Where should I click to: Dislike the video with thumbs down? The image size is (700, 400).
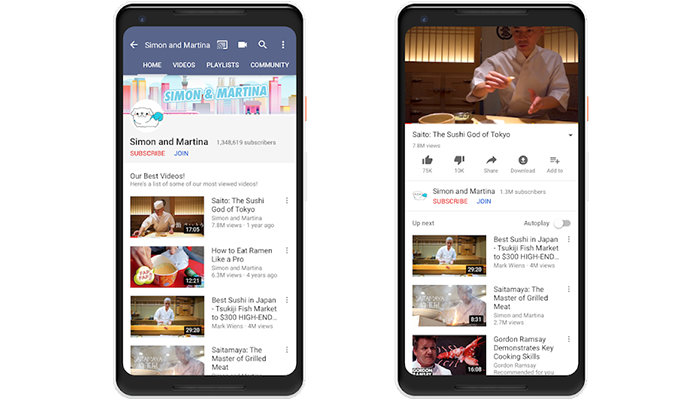pos(459,160)
